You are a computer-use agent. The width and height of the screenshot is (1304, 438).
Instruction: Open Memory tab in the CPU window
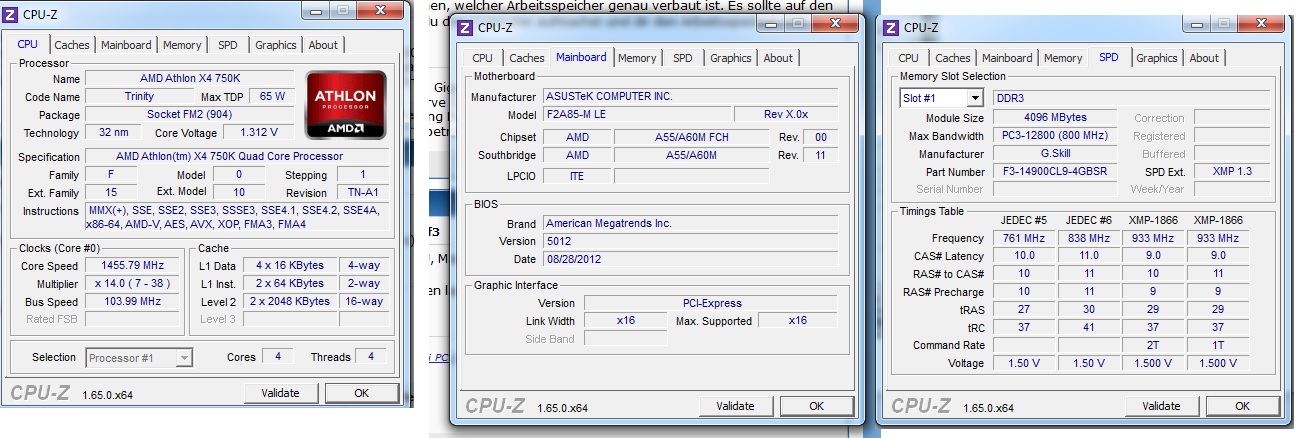click(182, 45)
